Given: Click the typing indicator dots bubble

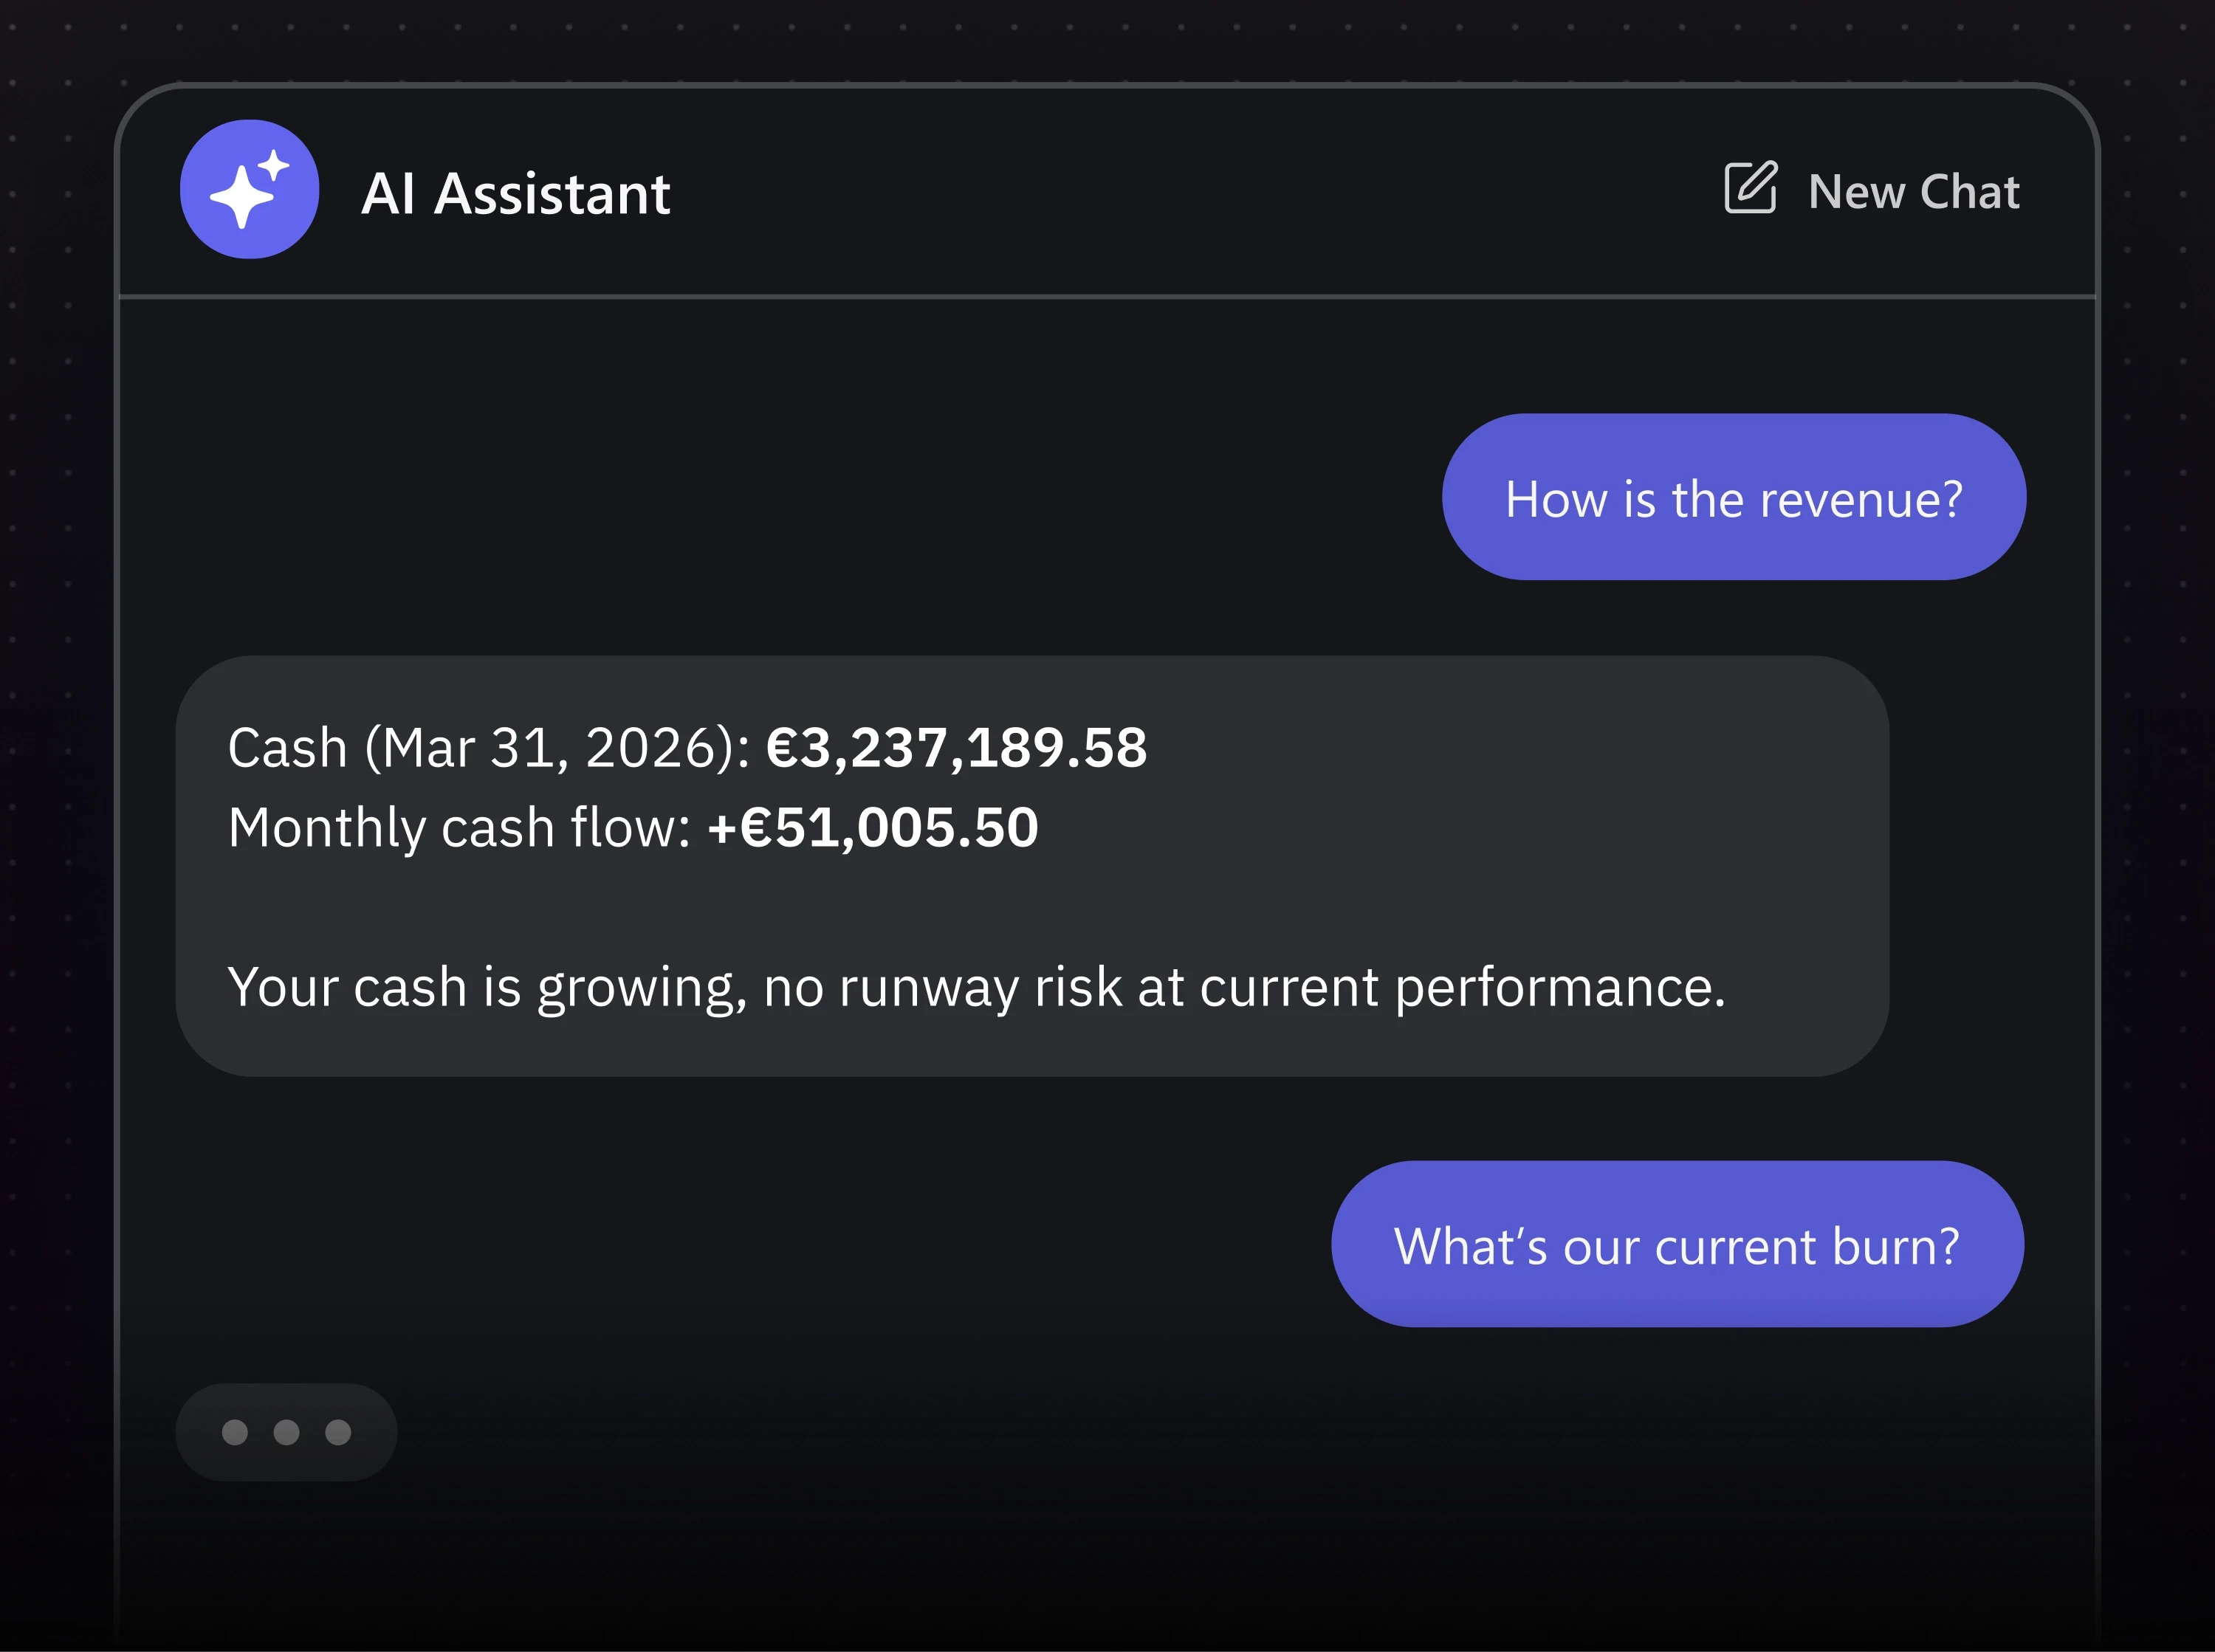Looking at the screenshot, I should point(286,1432).
